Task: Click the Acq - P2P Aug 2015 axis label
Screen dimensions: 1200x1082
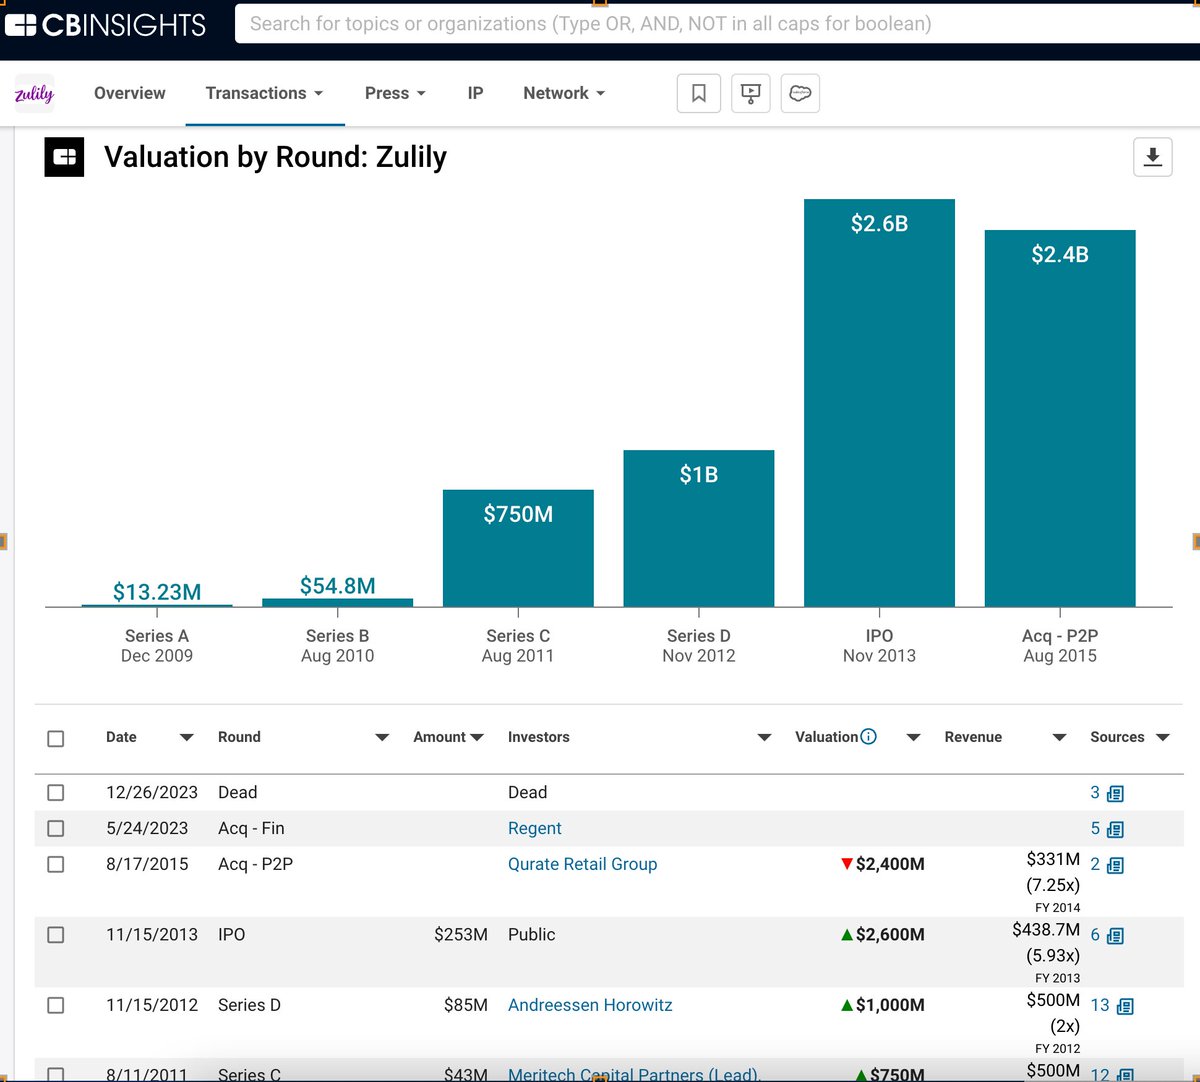Action: pyautogui.click(x=1060, y=646)
